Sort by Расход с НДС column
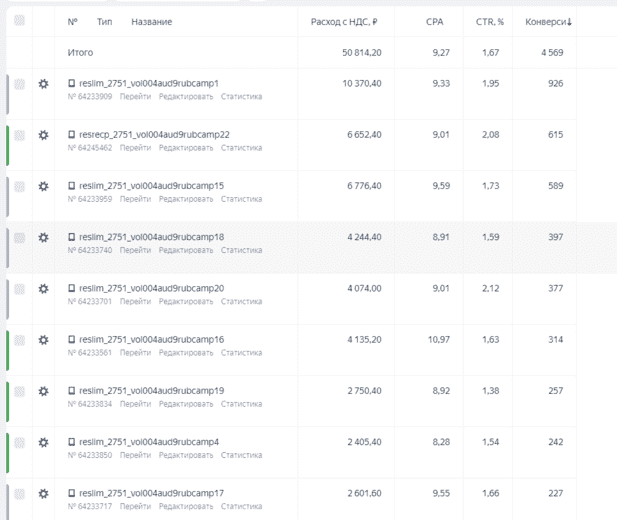The image size is (617, 520). point(344,22)
